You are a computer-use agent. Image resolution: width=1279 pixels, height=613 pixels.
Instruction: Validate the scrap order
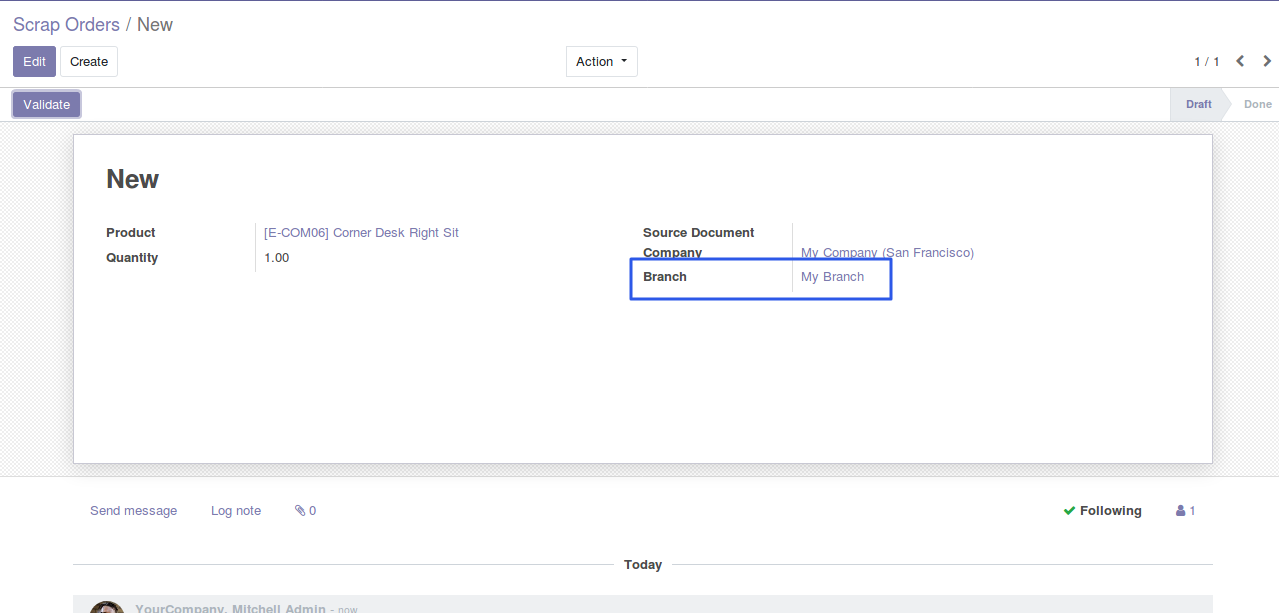pos(46,104)
